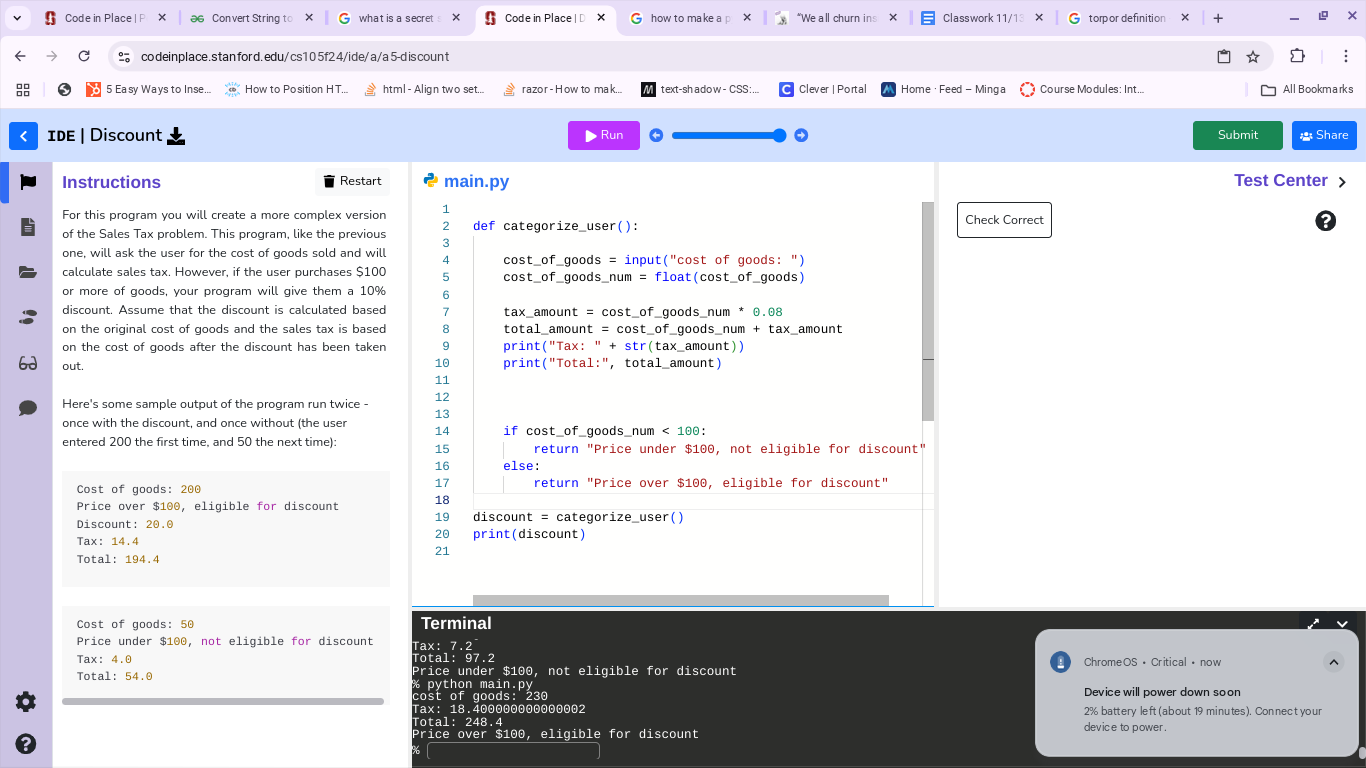Click the editor horizontal scrollbar

(681, 600)
